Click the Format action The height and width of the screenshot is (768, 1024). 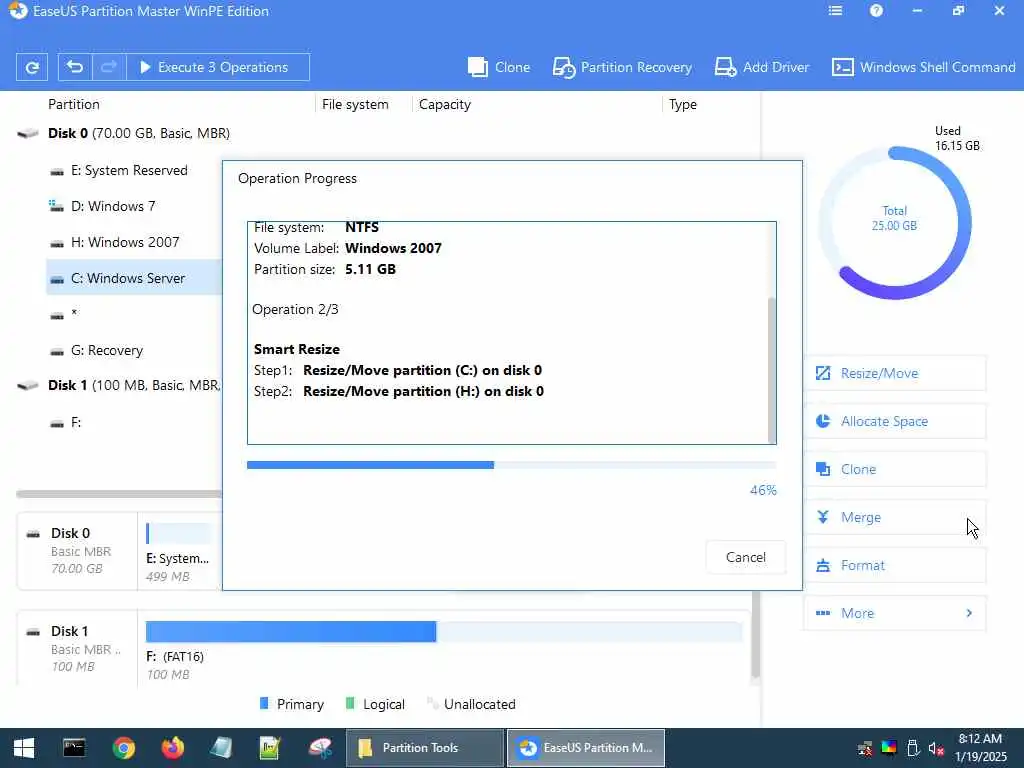(895, 565)
